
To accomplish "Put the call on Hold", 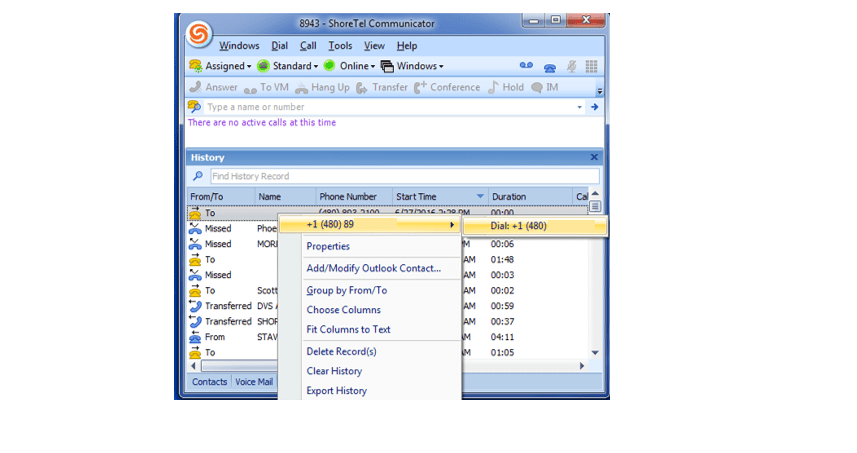I will [506, 87].
